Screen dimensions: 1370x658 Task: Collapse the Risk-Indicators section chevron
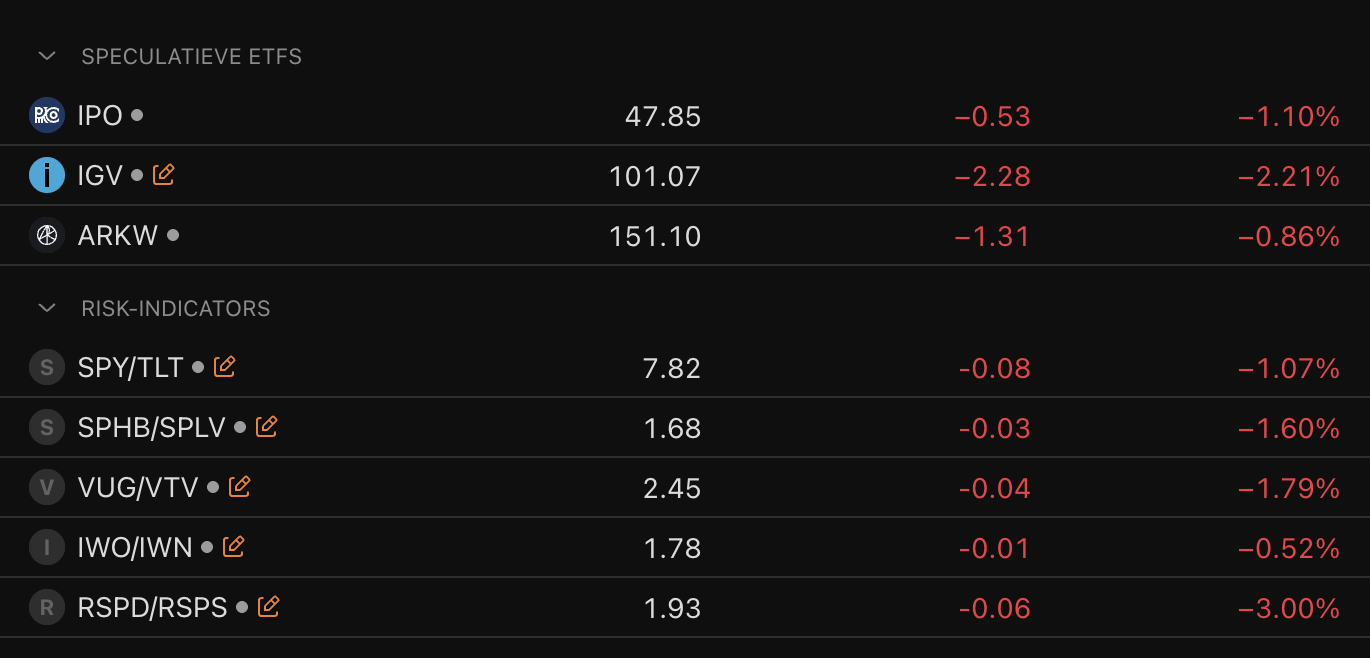pos(47,308)
